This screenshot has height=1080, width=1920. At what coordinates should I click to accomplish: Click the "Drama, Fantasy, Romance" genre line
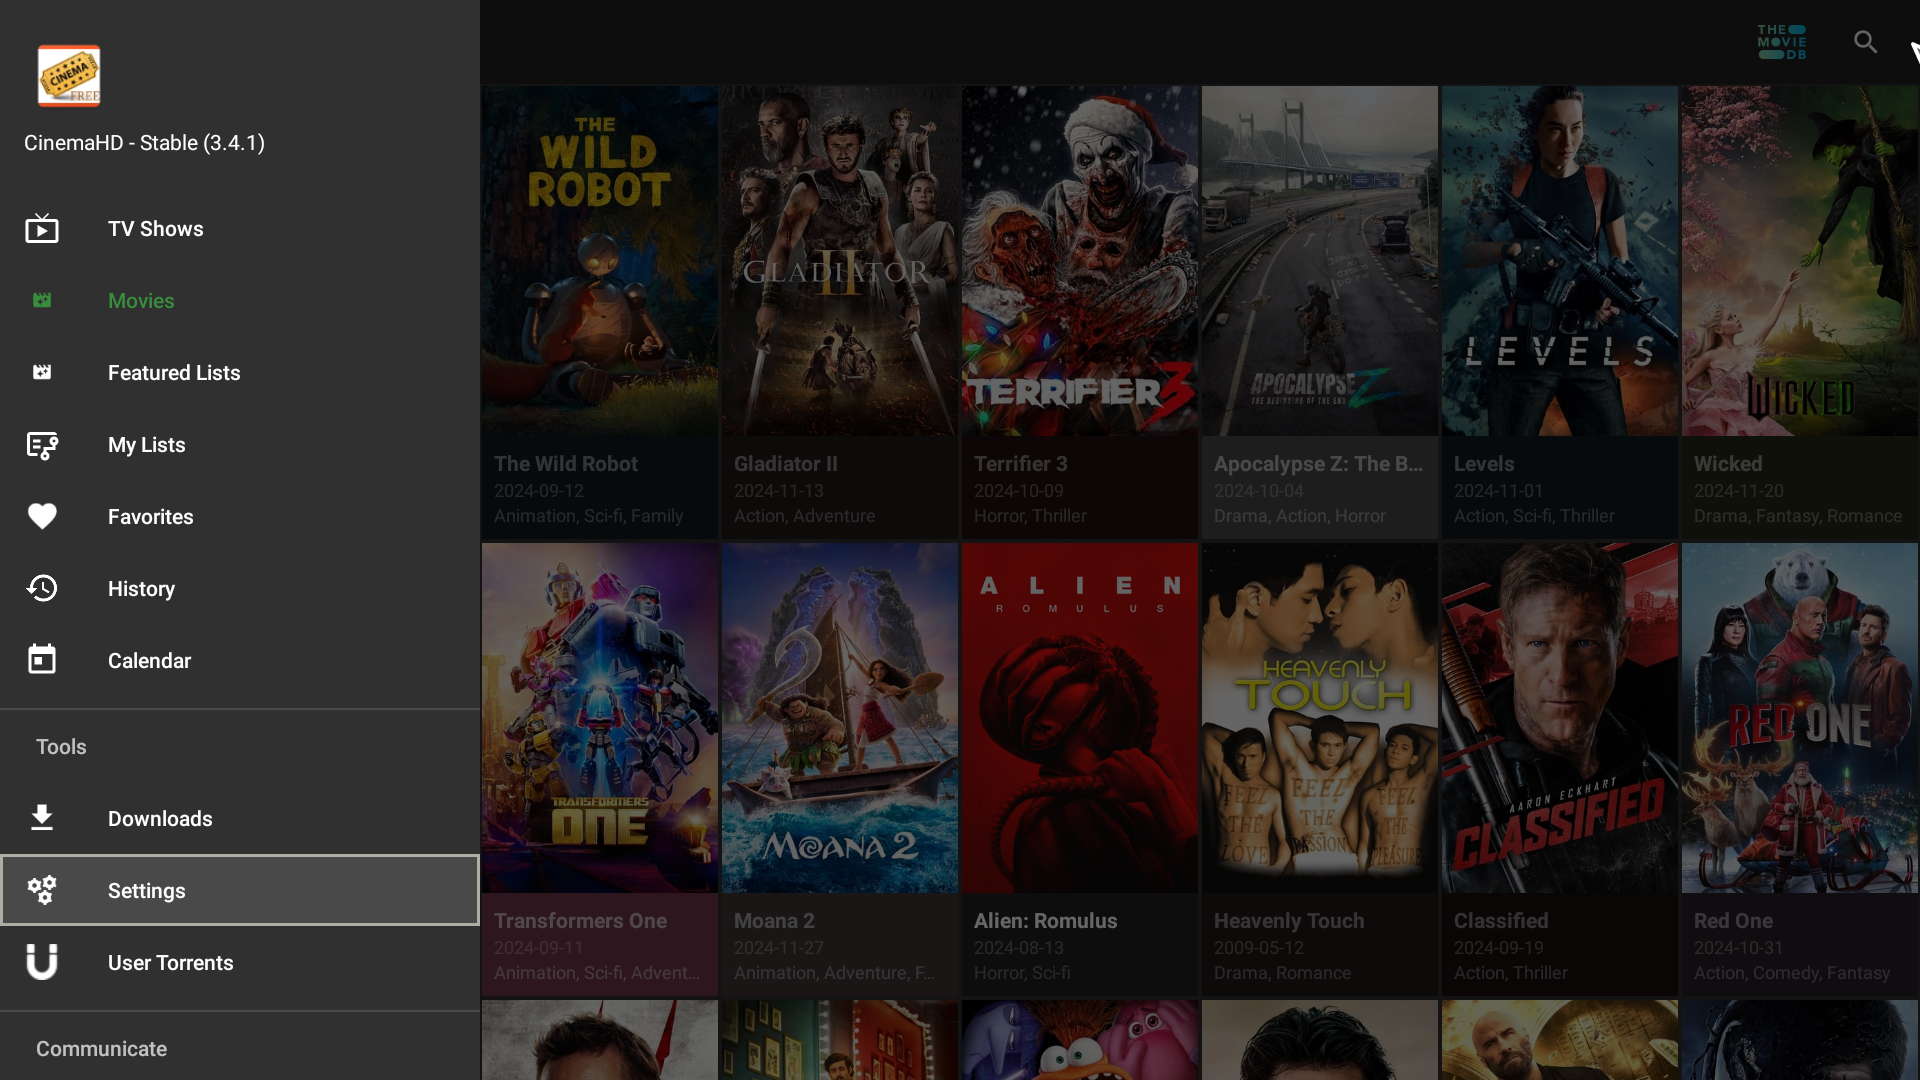tap(1798, 516)
